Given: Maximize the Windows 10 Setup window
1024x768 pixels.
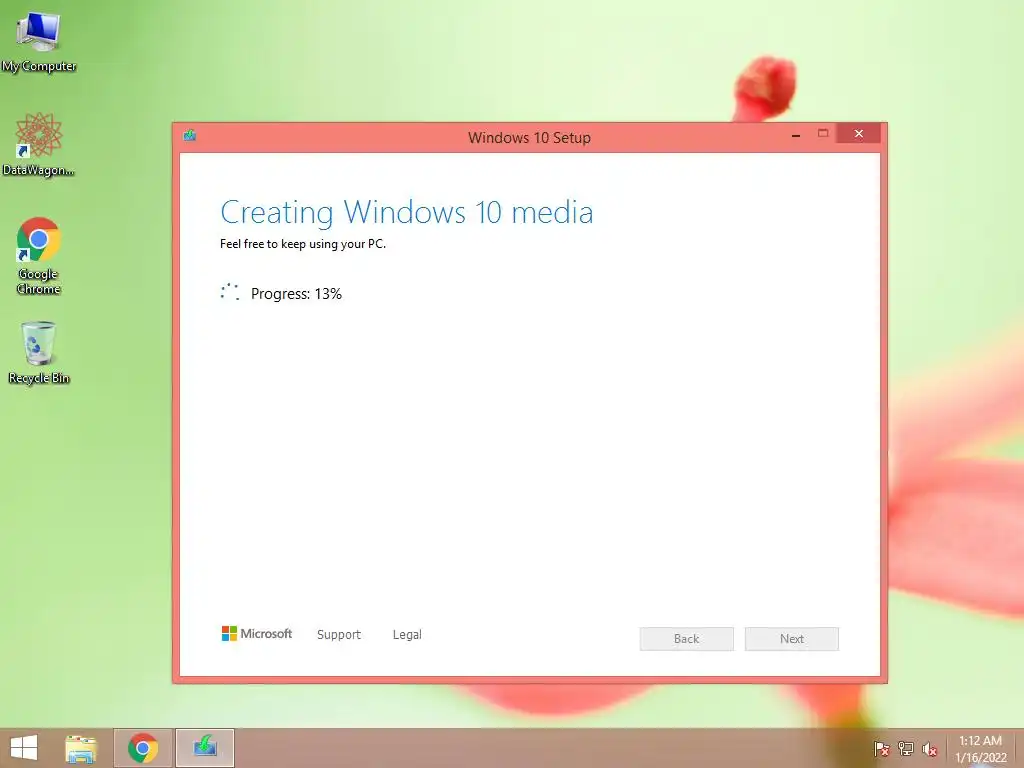Looking at the screenshot, I should [823, 134].
